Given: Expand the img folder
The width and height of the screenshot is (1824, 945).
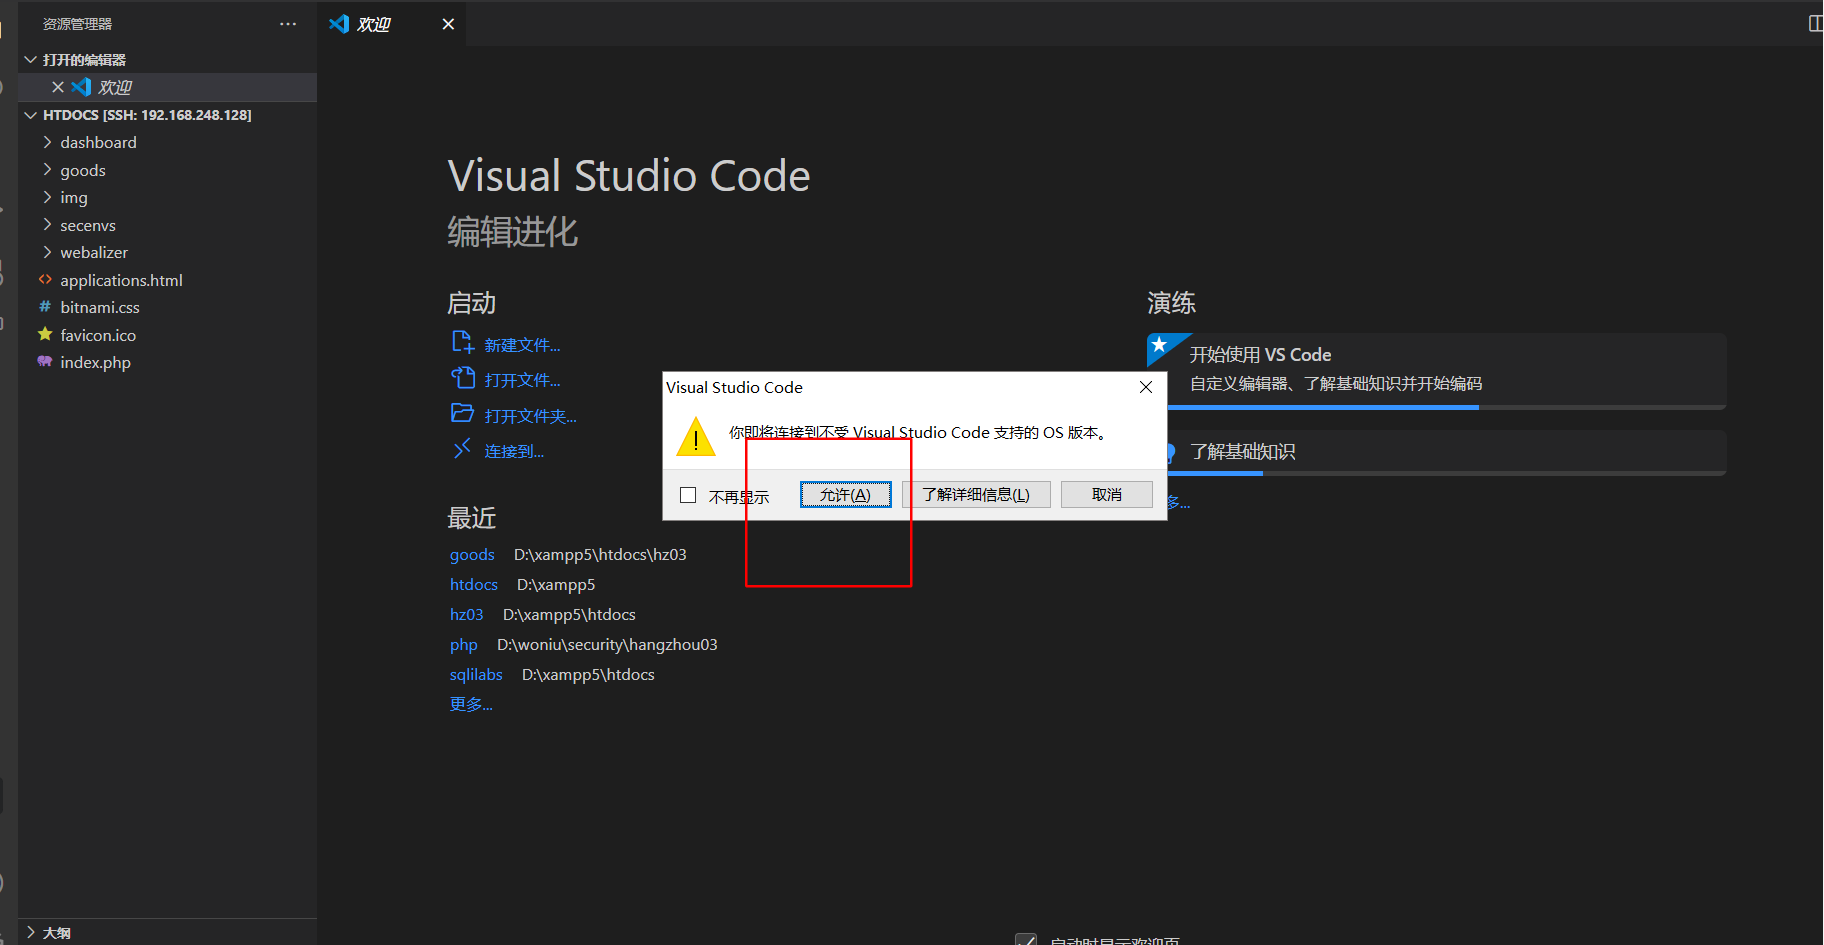Looking at the screenshot, I should (47, 197).
